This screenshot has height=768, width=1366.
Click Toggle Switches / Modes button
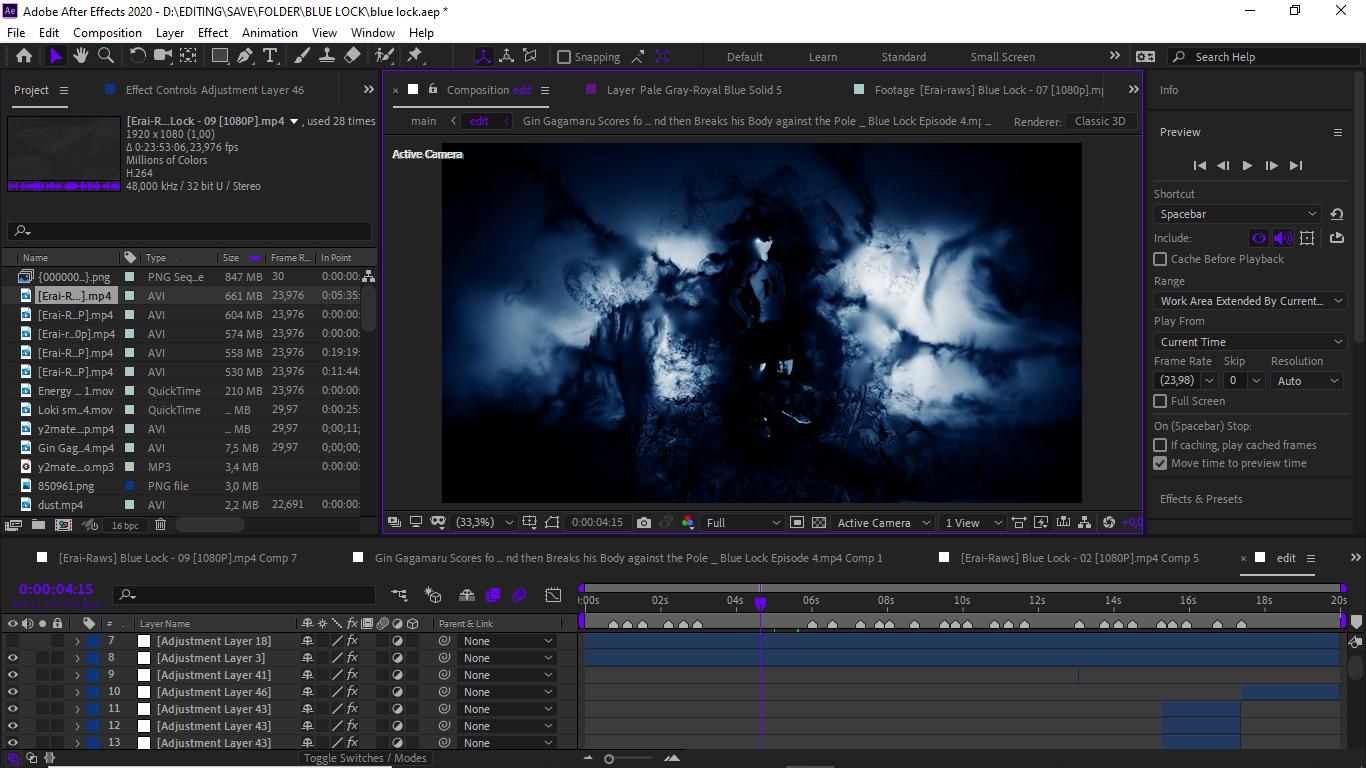click(x=364, y=758)
